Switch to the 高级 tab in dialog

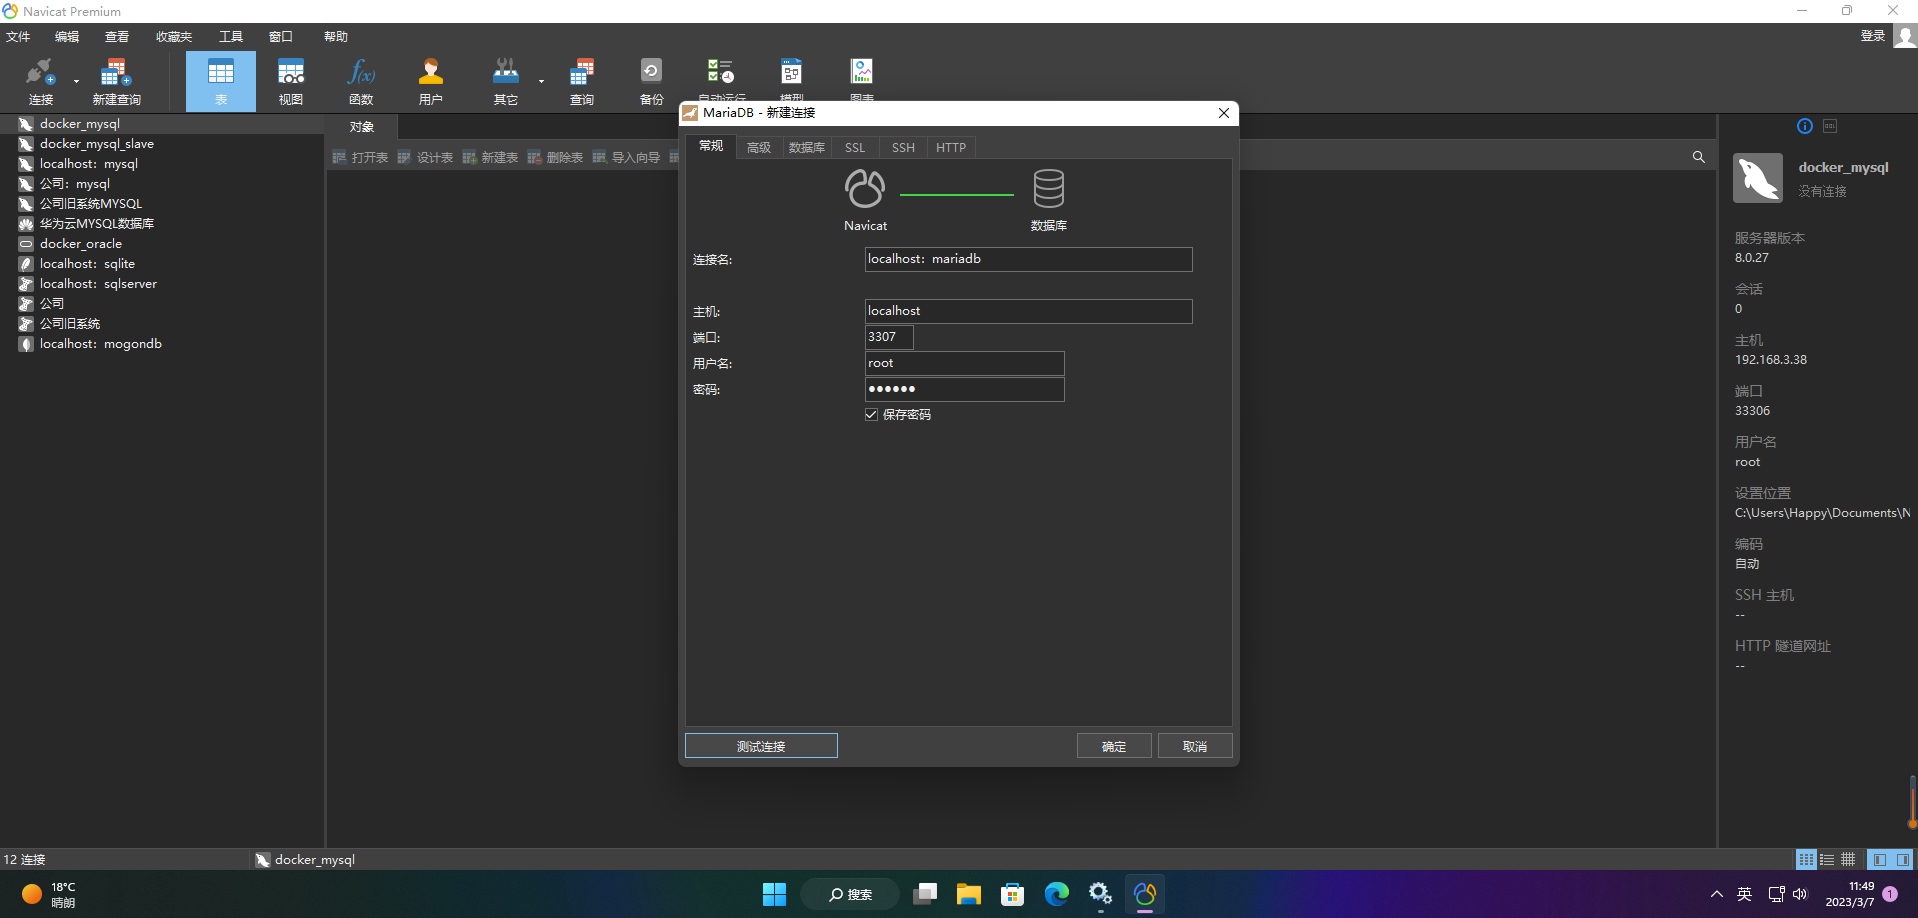[x=759, y=148]
